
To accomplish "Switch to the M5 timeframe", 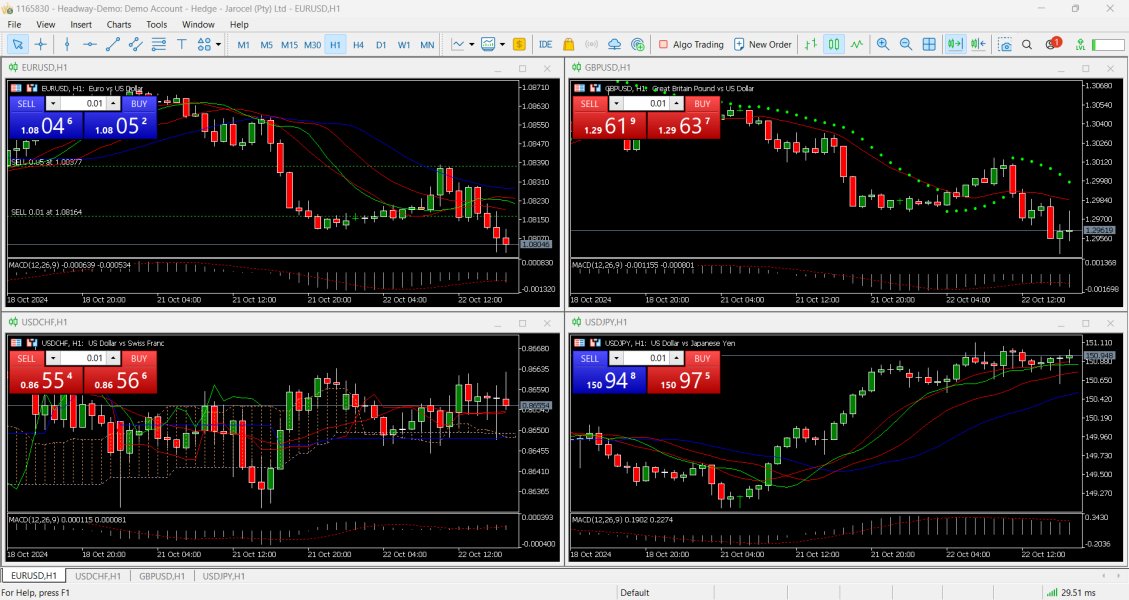I will tap(266, 45).
